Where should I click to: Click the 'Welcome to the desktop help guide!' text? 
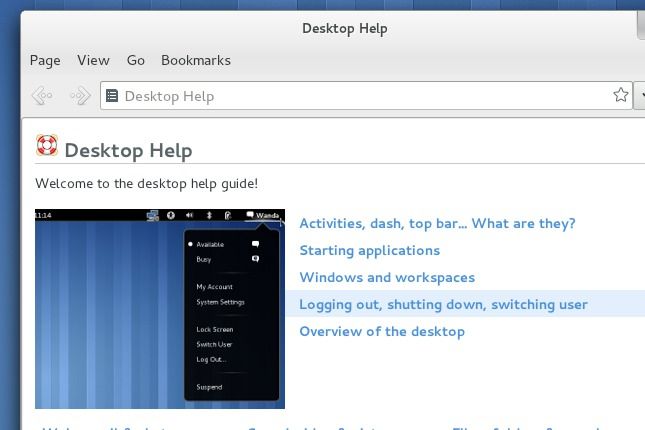click(x=146, y=184)
